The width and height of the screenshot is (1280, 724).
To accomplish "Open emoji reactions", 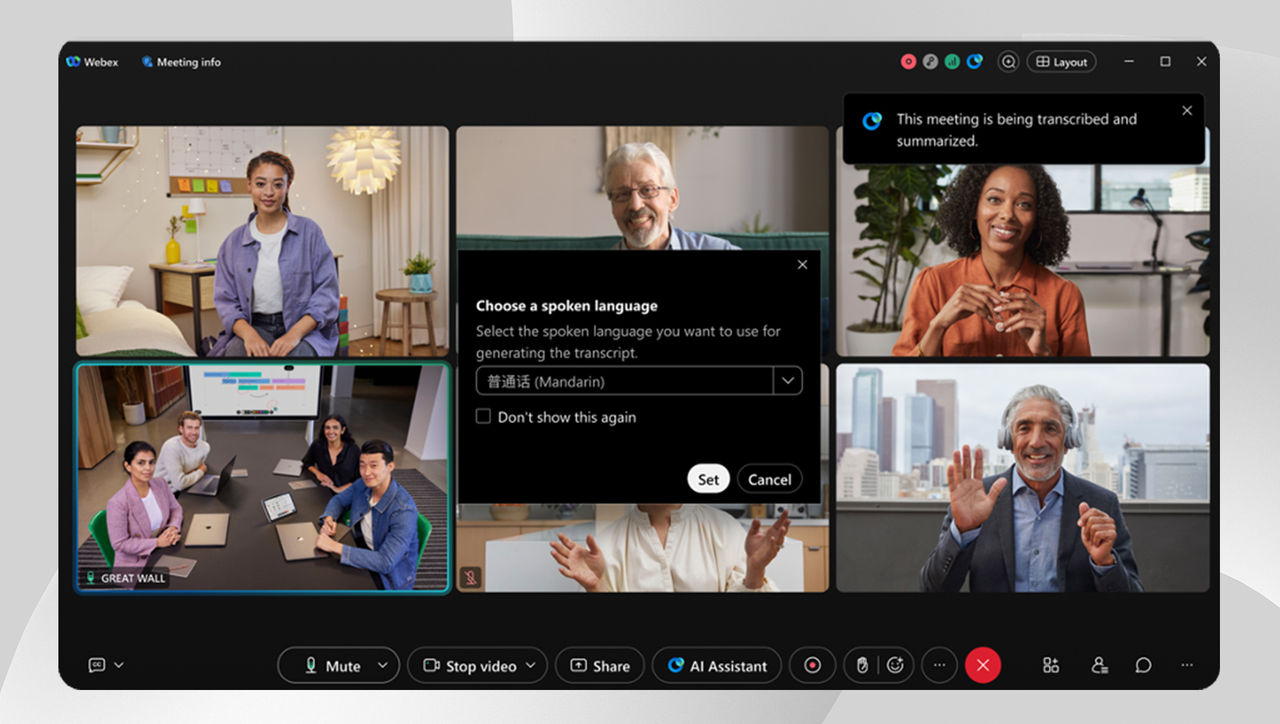I will click(896, 666).
